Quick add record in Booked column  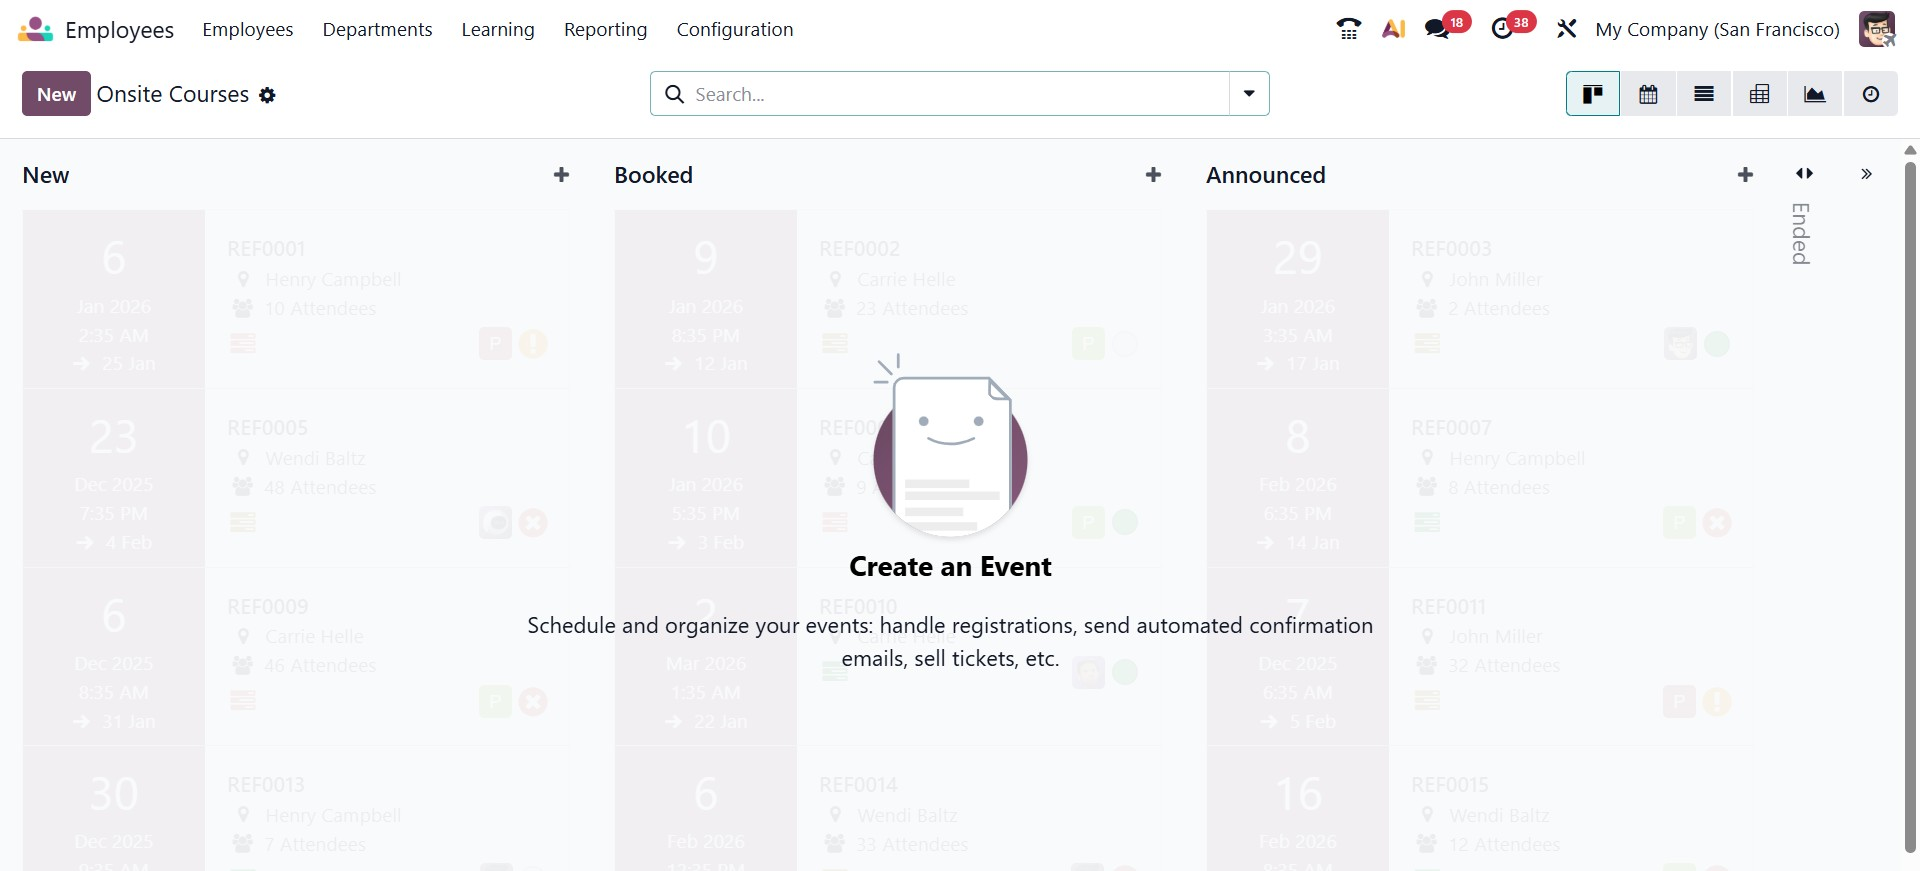pyautogui.click(x=1153, y=175)
